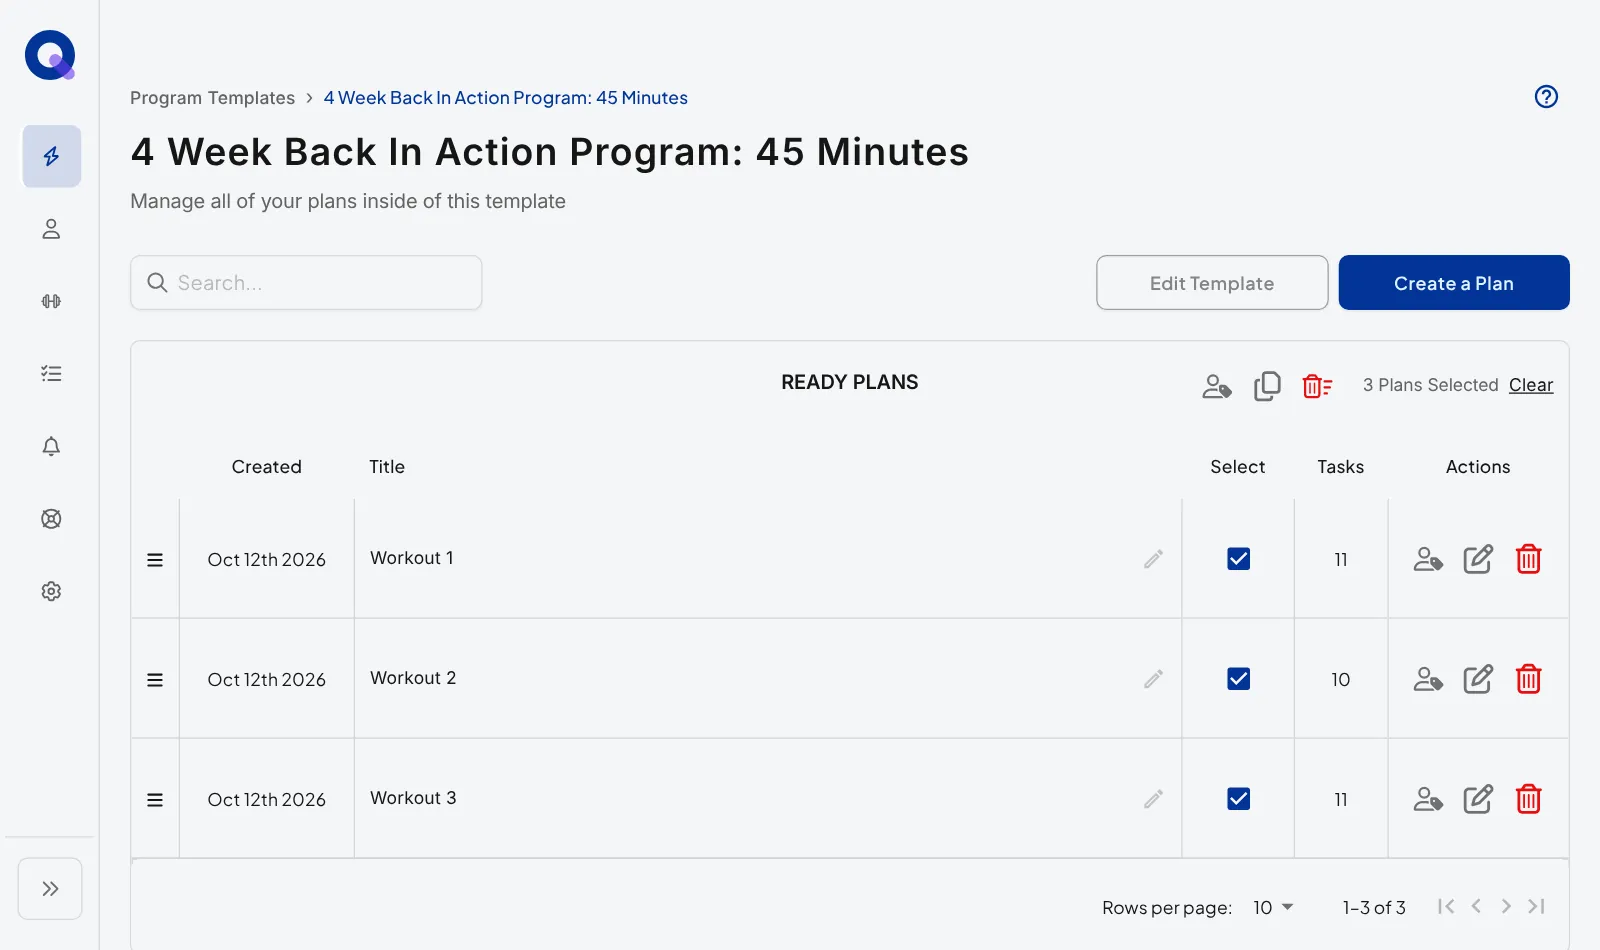The height and width of the screenshot is (950, 1600).
Task: Go to Program Templates breadcrumb
Action: click(212, 98)
